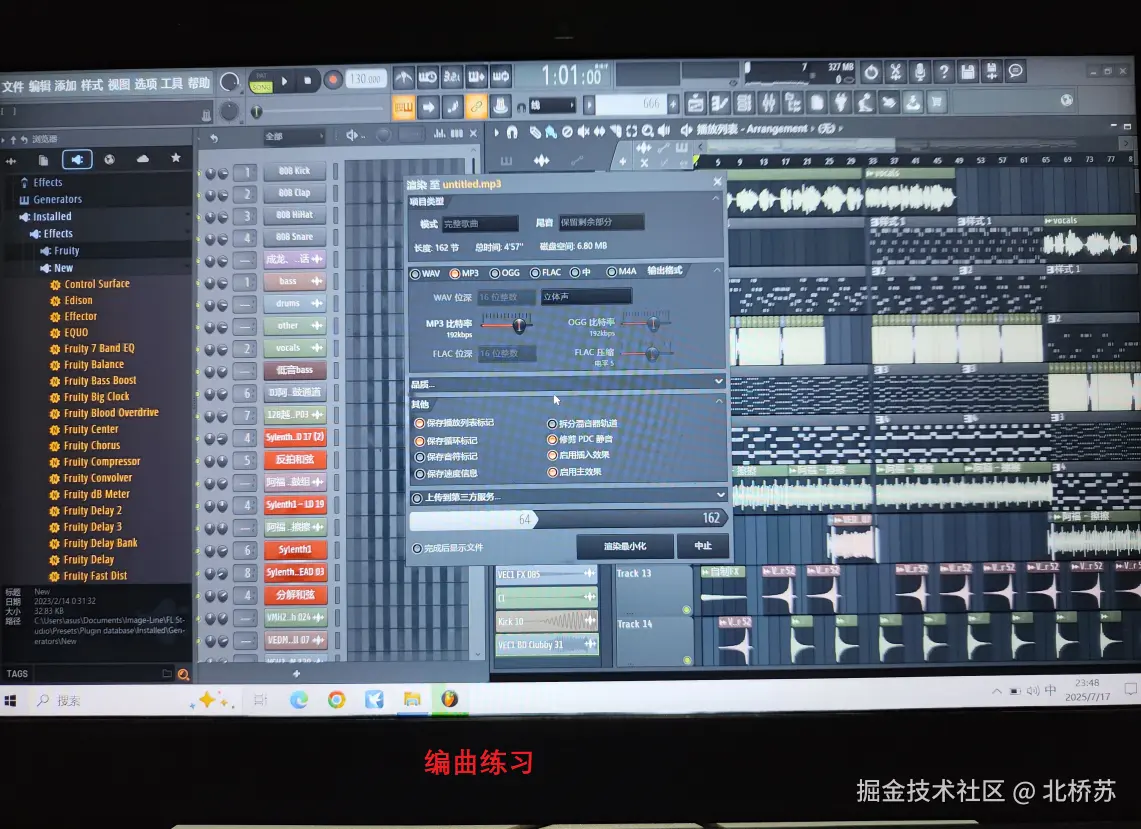
Task: Click the question mark help icon
Action: (944, 72)
